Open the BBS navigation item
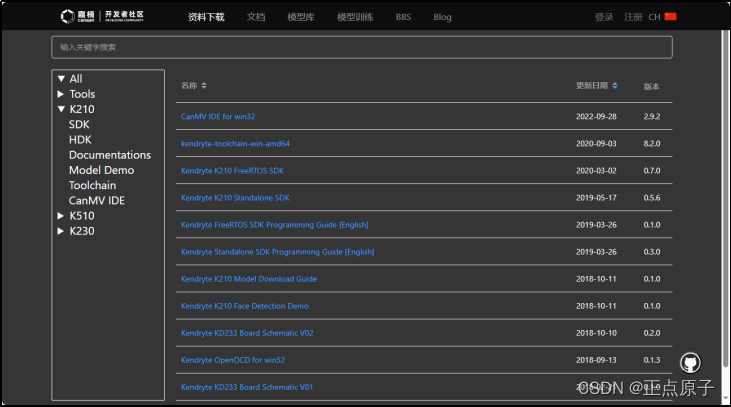Screen dimensions: 731x407 point(403,17)
